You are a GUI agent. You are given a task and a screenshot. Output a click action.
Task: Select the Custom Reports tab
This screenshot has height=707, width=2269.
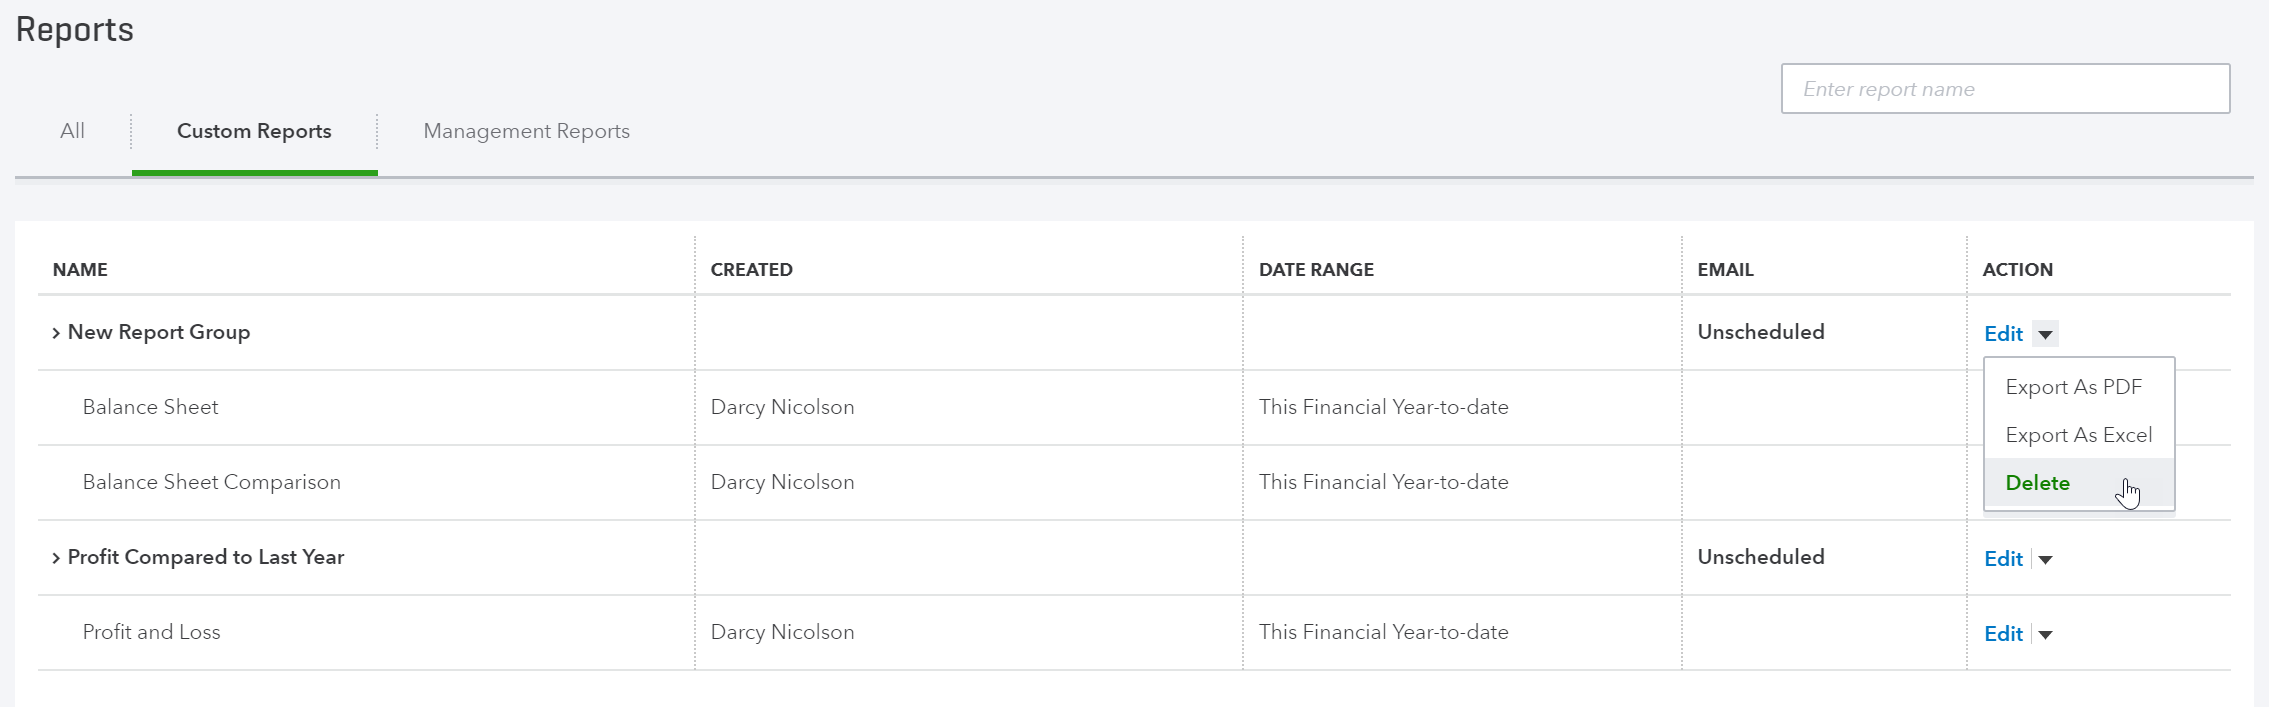(254, 131)
